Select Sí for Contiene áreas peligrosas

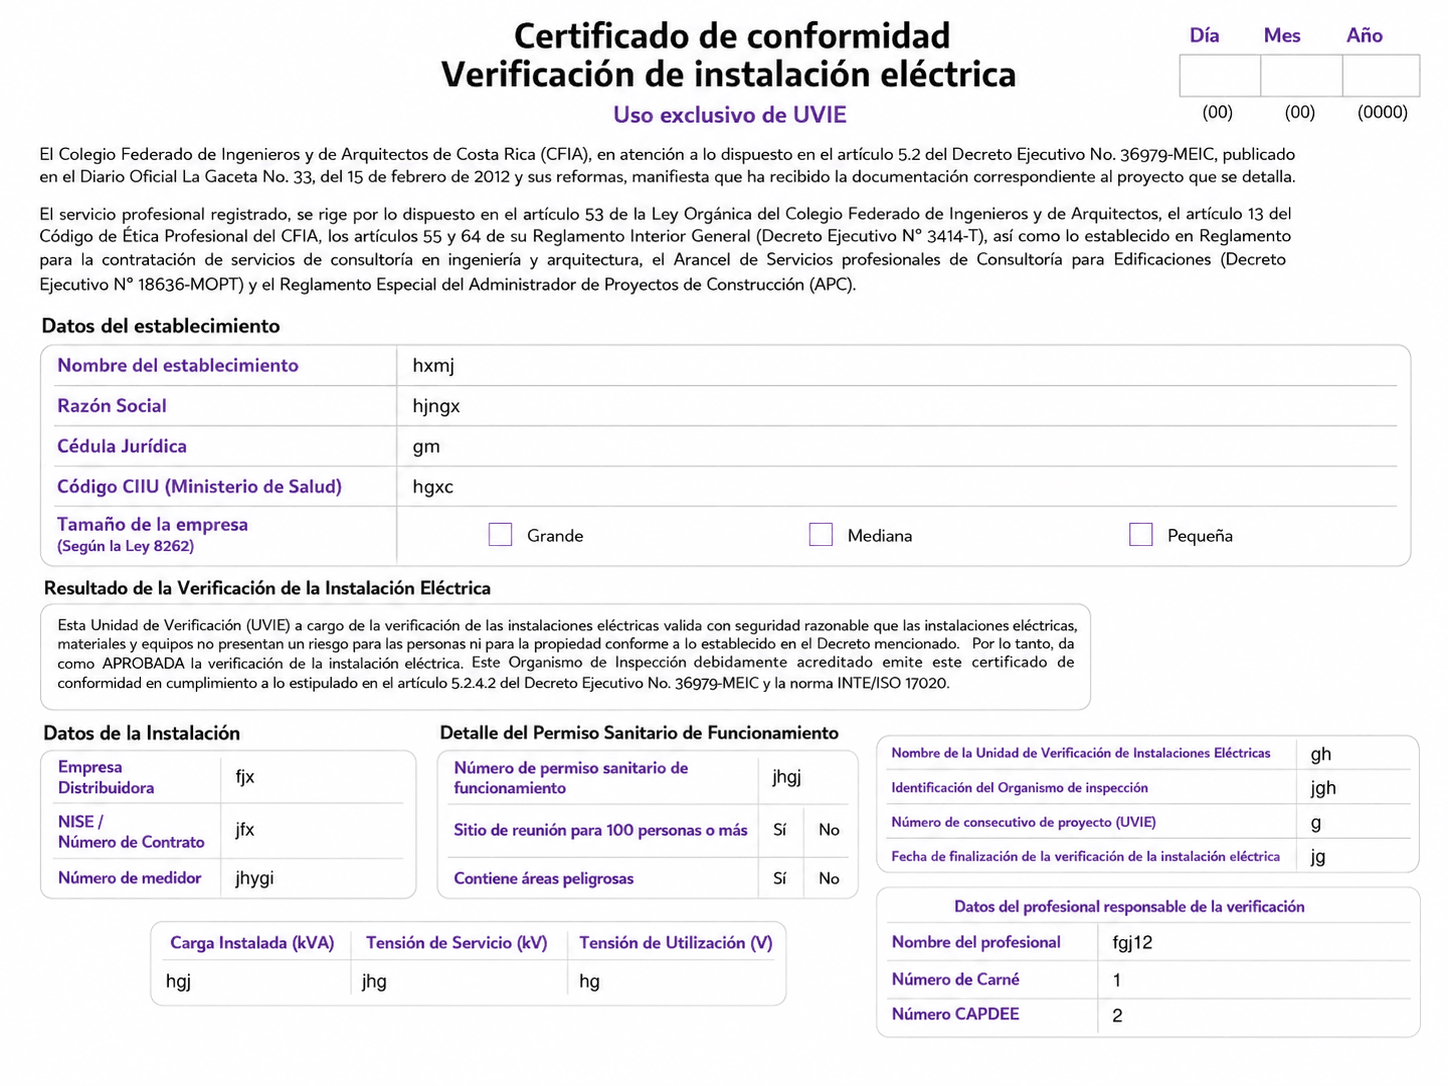coord(780,878)
